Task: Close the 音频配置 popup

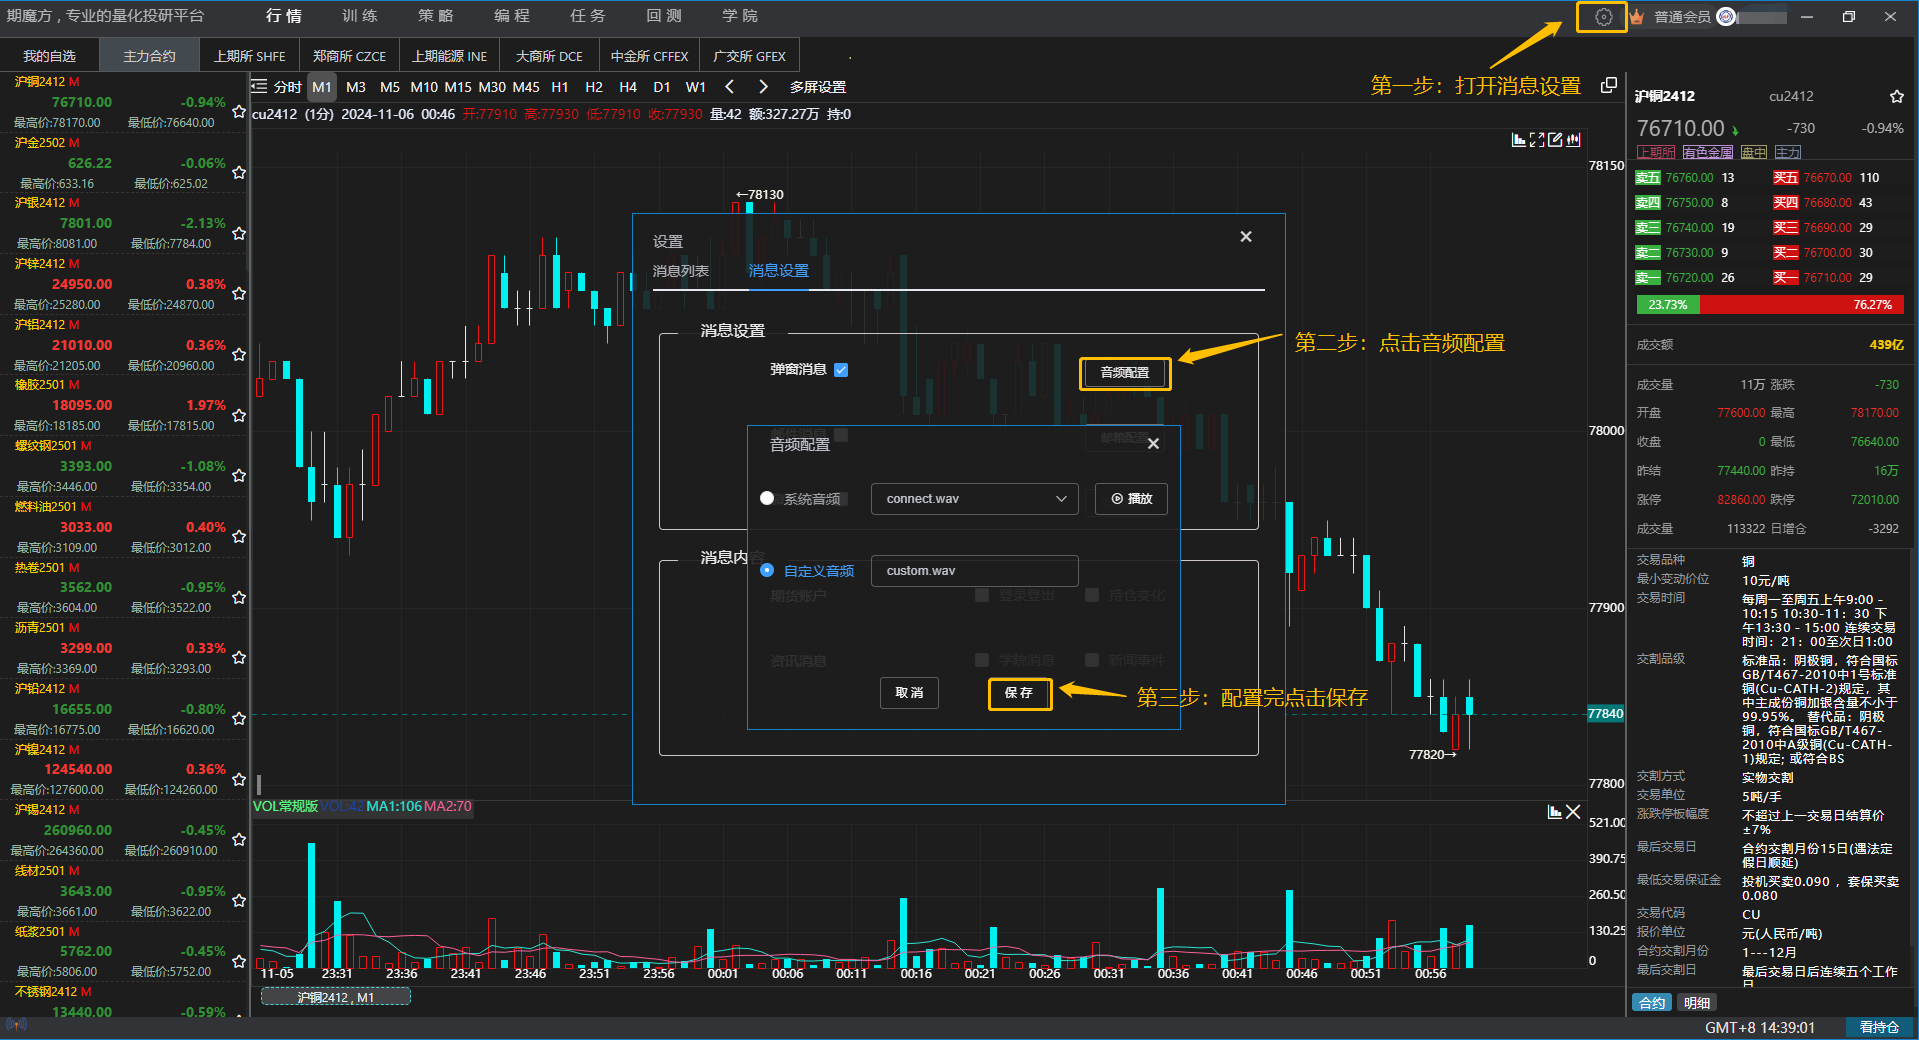Action: [1153, 444]
